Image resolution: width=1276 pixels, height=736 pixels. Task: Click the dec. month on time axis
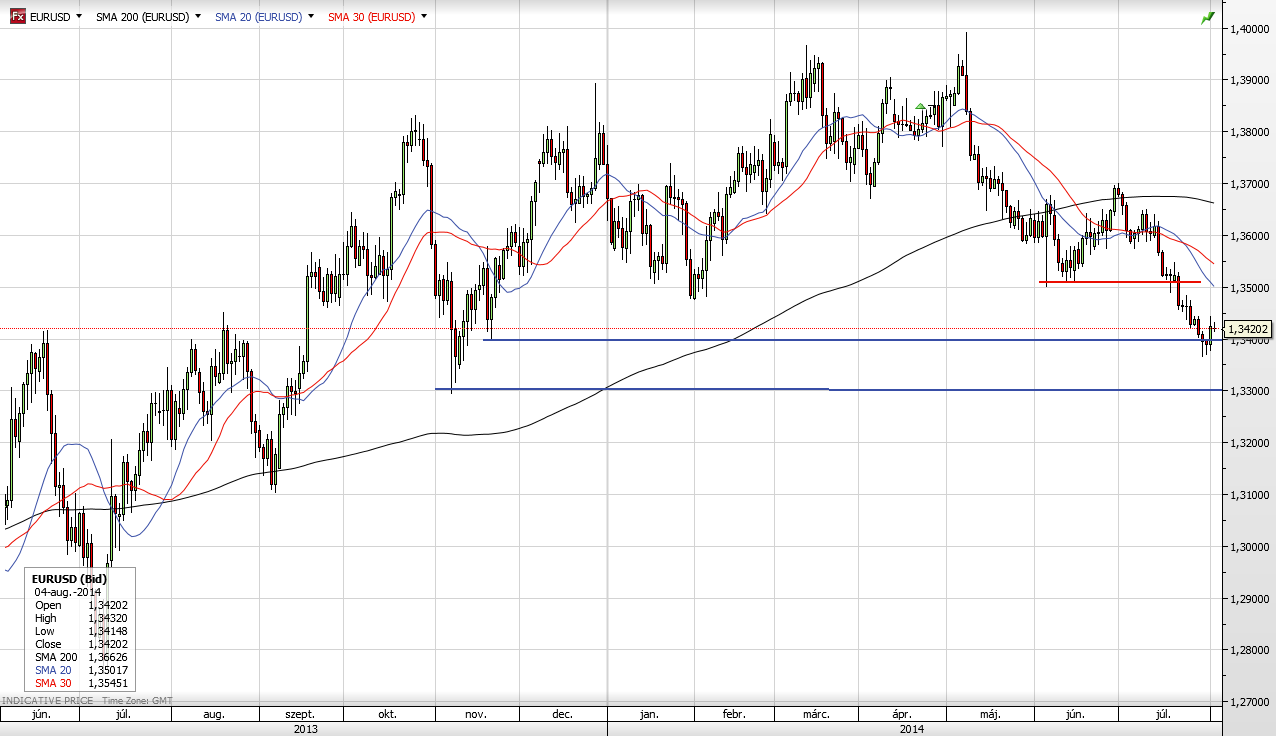point(562,715)
